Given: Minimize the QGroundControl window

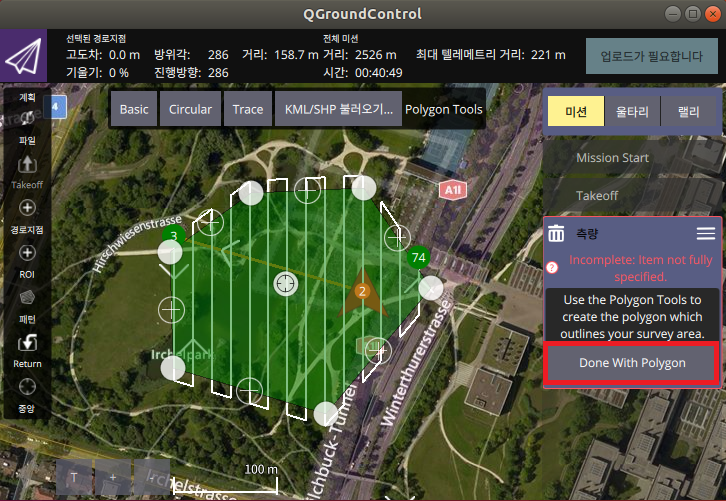Looking at the screenshot, I should pyautogui.click(x=672, y=14).
